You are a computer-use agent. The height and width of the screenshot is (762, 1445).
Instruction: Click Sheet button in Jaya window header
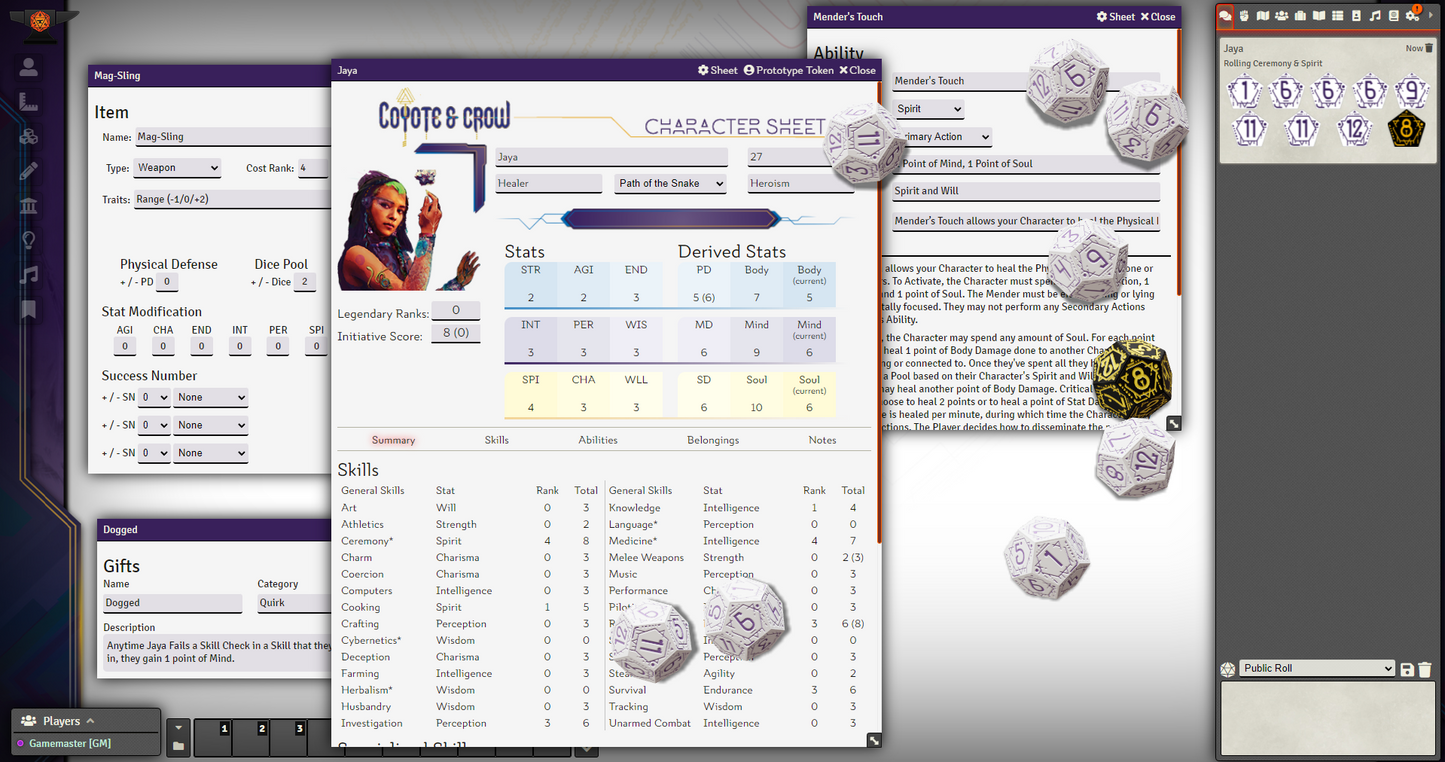[717, 70]
